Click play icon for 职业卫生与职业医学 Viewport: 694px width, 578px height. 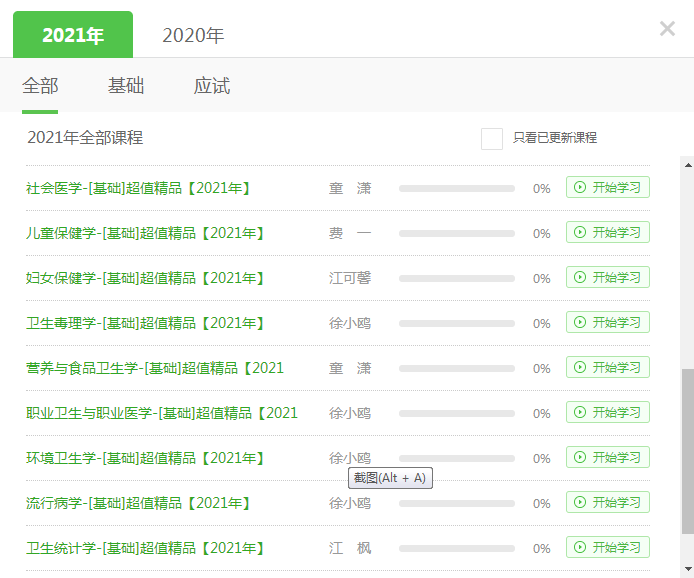(x=579, y=413)
